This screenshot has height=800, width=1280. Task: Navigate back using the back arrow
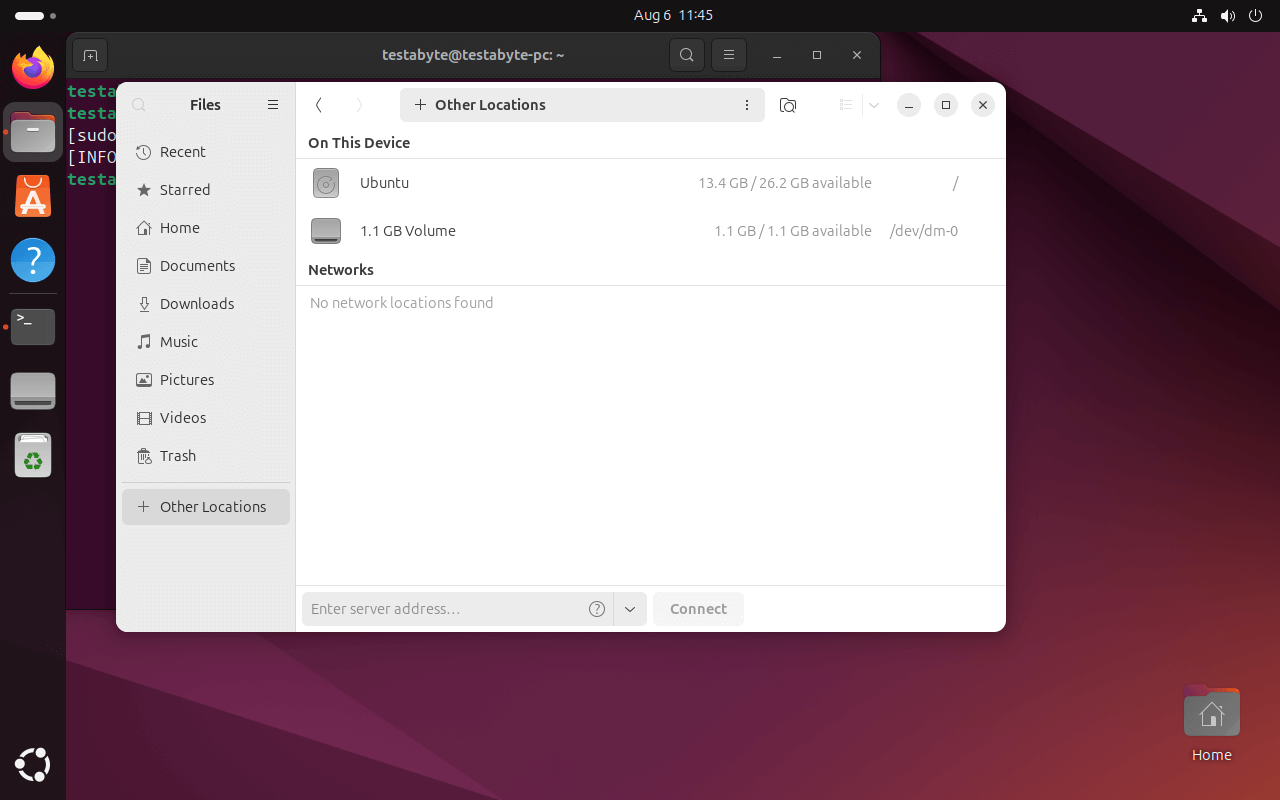coord(319,104)
